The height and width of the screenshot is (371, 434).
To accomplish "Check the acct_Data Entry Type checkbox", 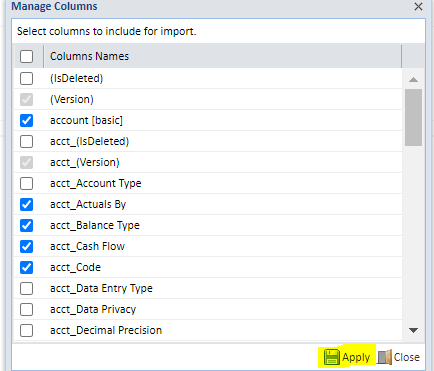I will [26, 288].
